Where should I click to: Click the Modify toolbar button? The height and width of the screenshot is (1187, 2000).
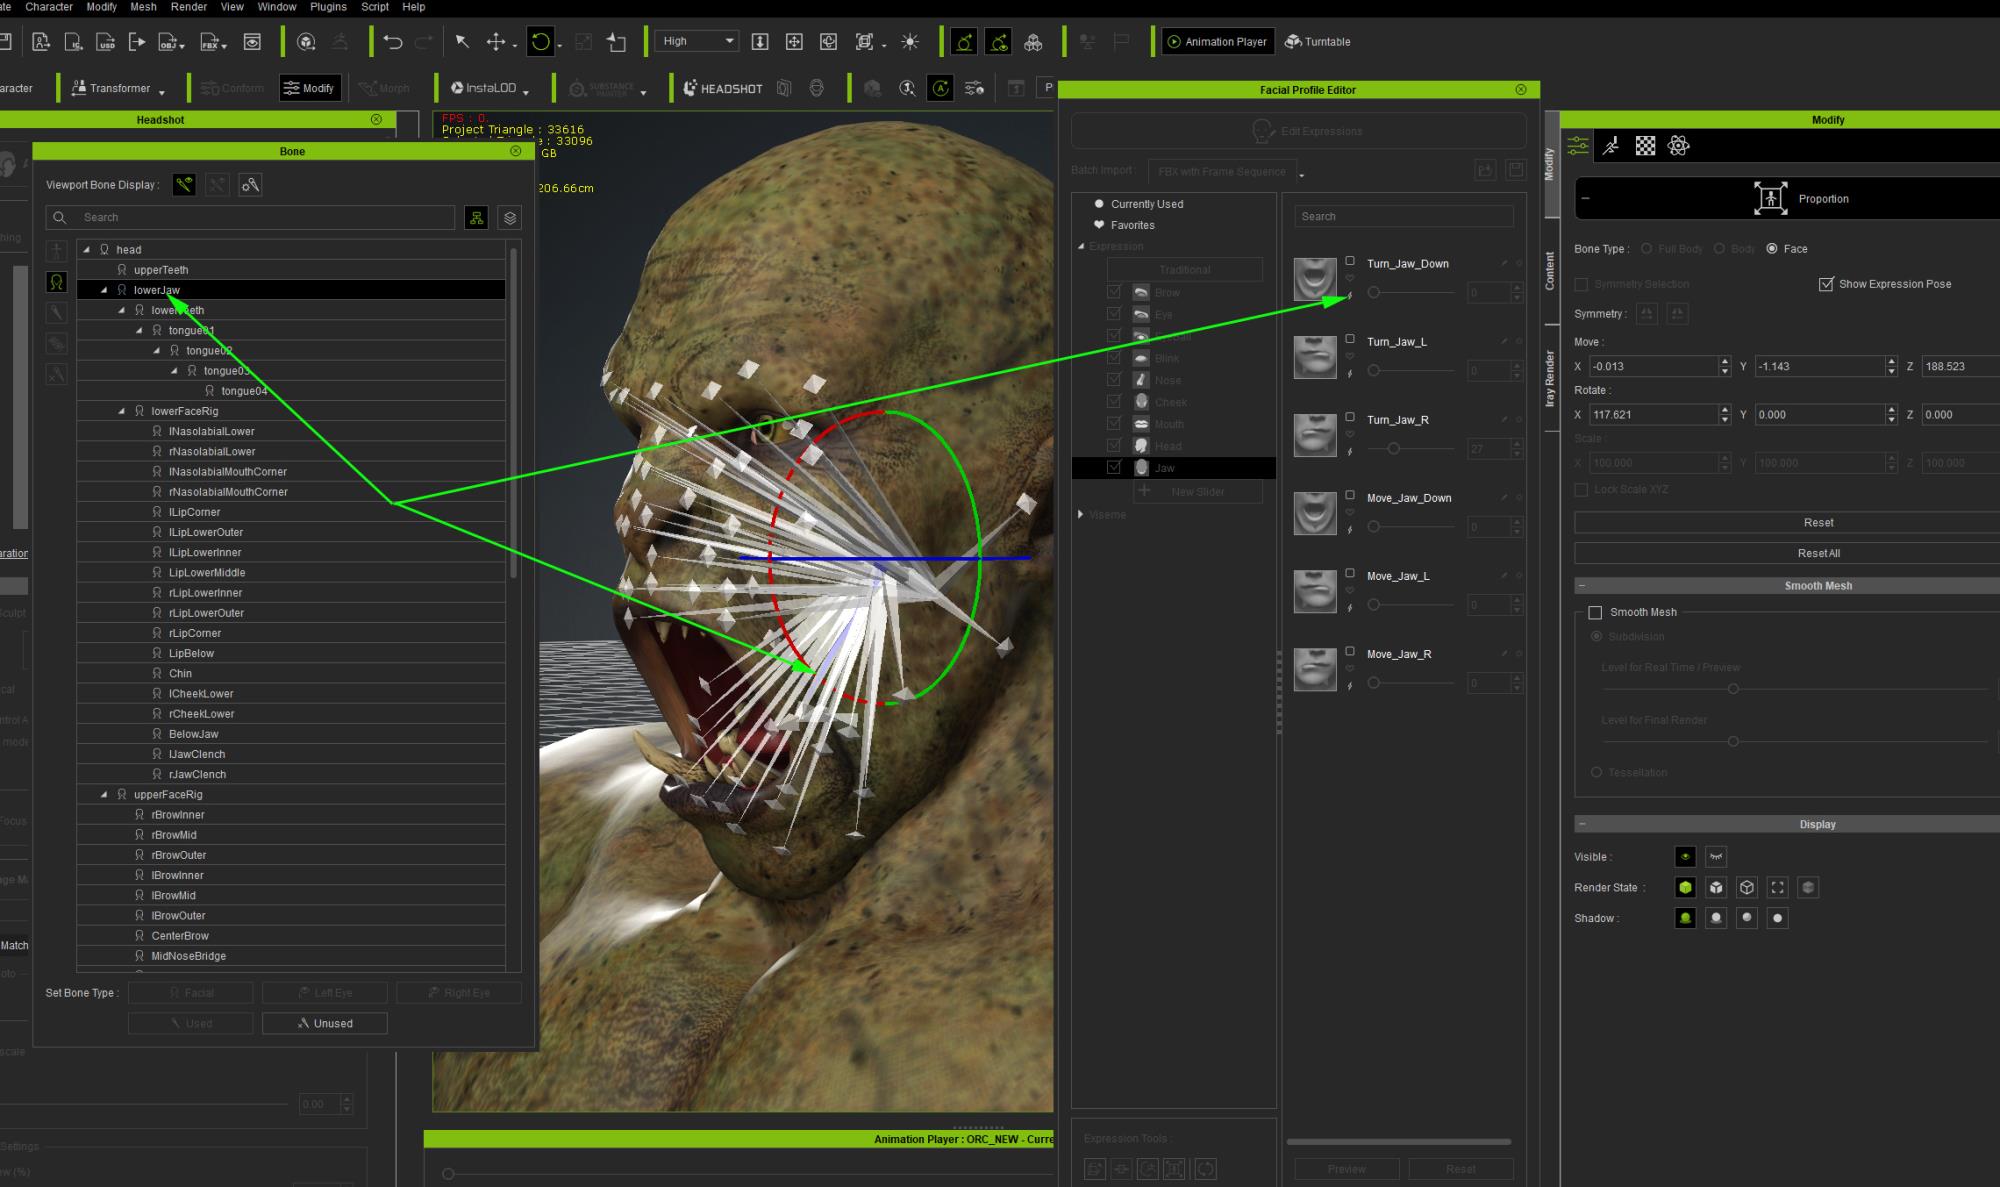pyautogui.click(x=310, y=88)
